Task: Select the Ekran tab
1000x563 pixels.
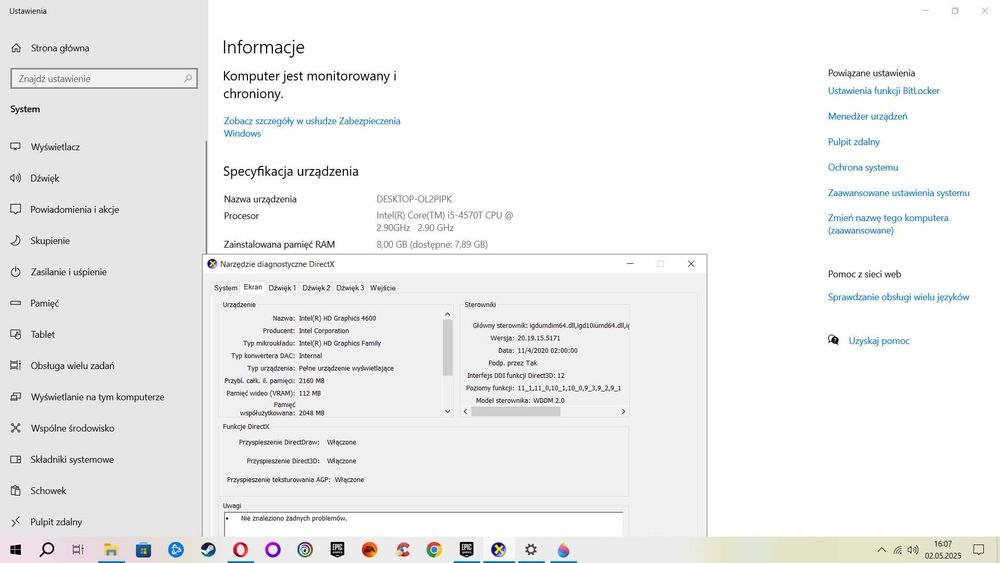Action: click(x=253, y=287)
